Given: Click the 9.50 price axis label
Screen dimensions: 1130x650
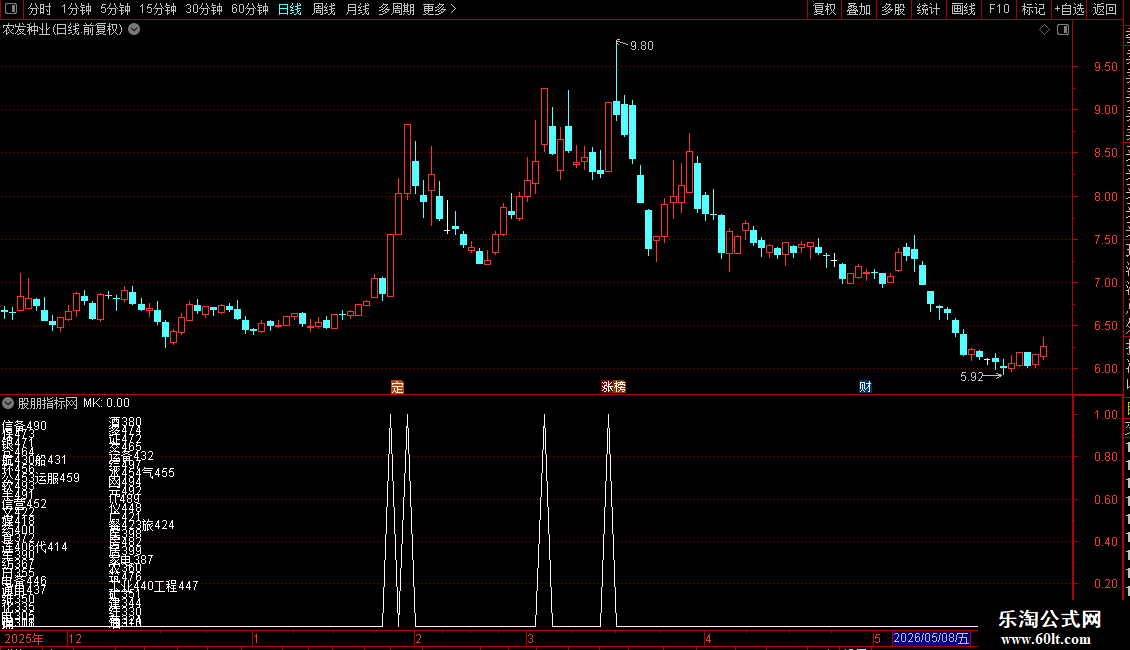Looking at the screenshot, I should pyautogui.click(x=1105, y=67).
